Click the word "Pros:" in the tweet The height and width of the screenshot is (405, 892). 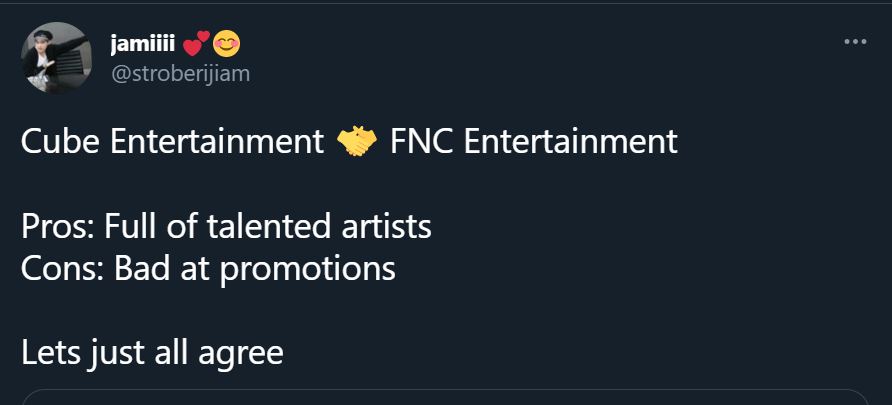pyautogui.click(x=57, y=226)
